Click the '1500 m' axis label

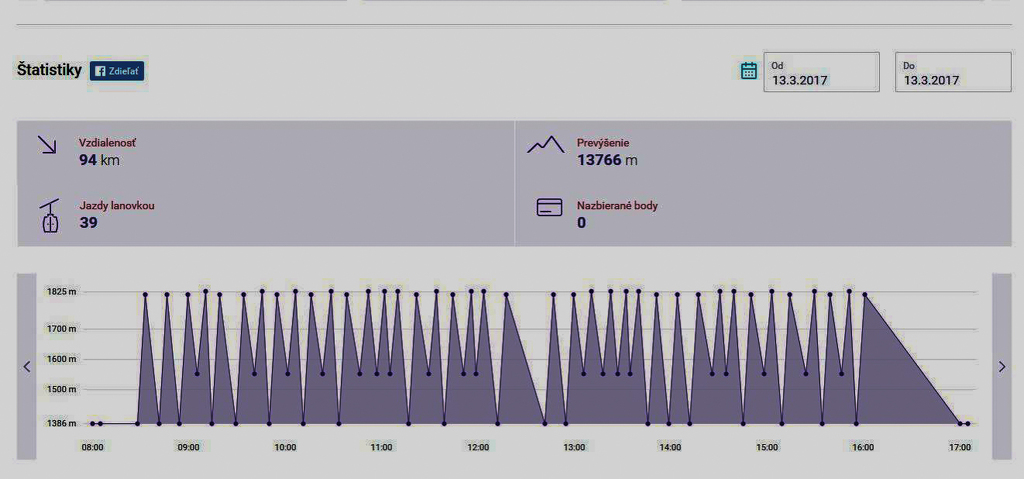(x=61, y=389)
